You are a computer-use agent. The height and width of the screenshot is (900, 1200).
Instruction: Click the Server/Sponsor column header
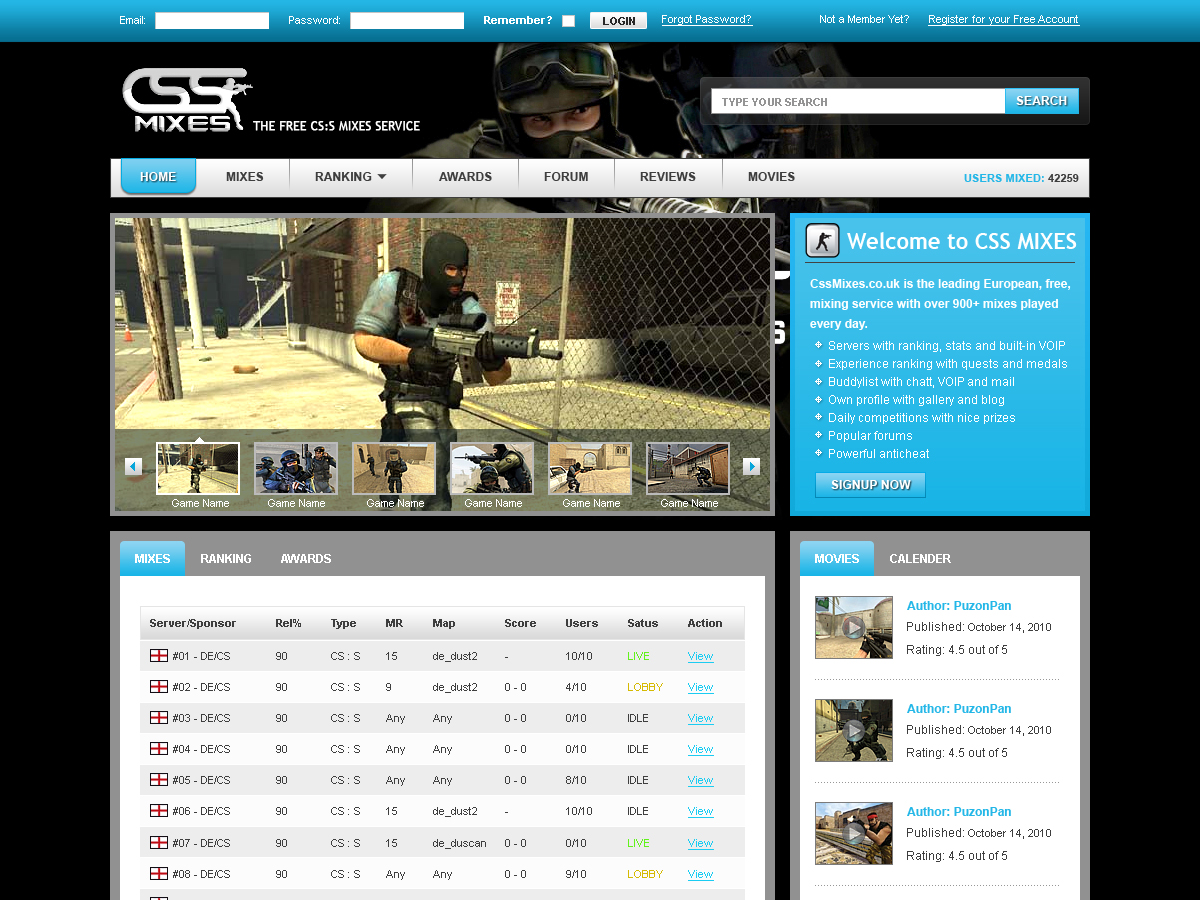(193, 623)
